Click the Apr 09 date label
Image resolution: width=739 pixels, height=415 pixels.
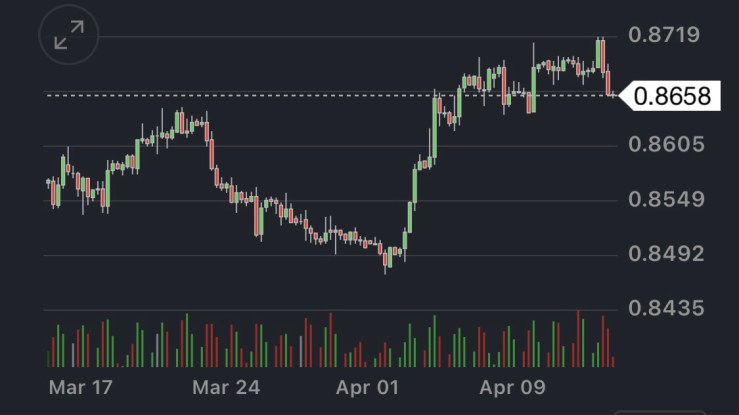(x=511, y=387)
